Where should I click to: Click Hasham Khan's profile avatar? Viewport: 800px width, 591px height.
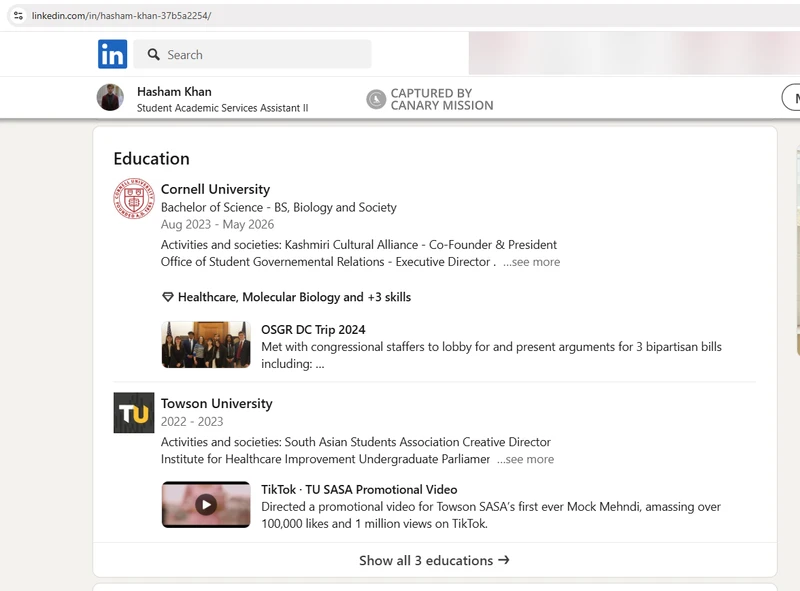click(x=110, y=97)
